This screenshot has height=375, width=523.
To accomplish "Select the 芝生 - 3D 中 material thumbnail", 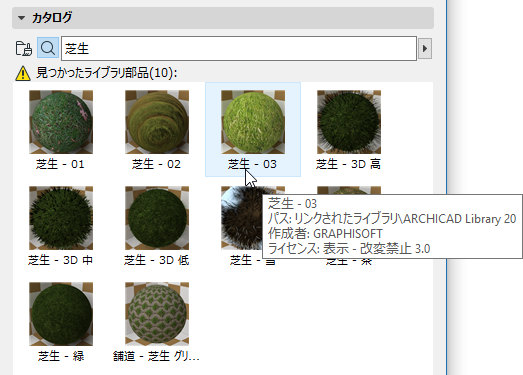I will point(61,218).
